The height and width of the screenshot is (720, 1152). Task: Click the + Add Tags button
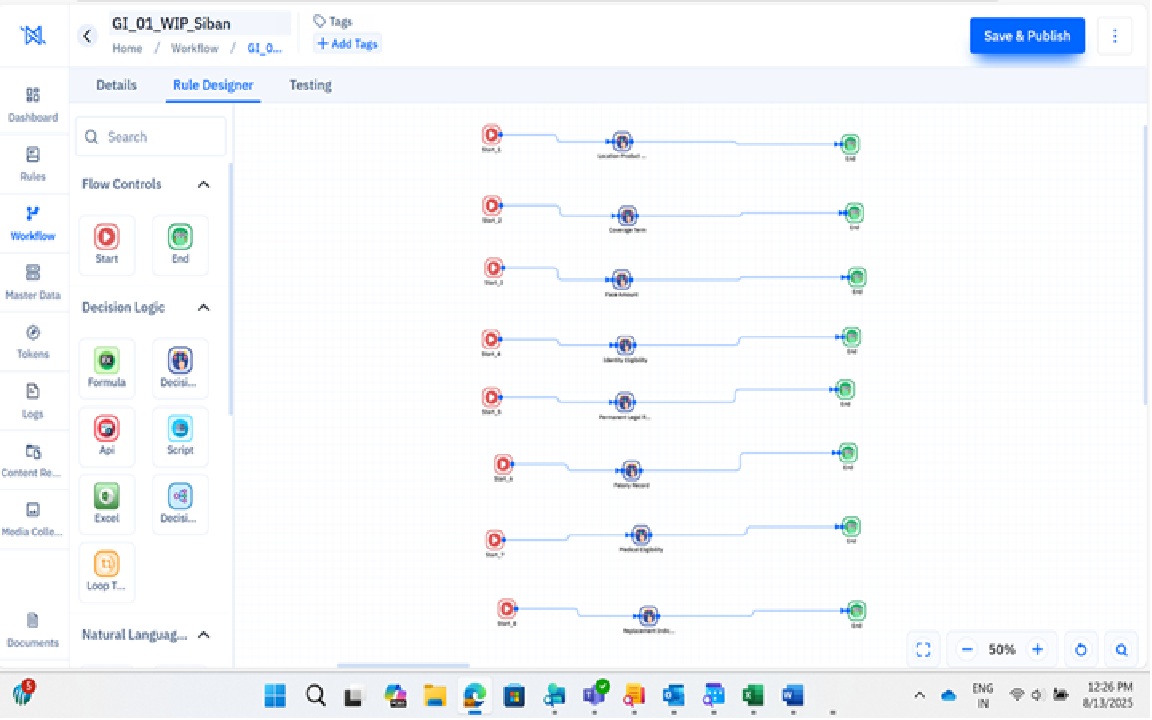pos(348,44)
